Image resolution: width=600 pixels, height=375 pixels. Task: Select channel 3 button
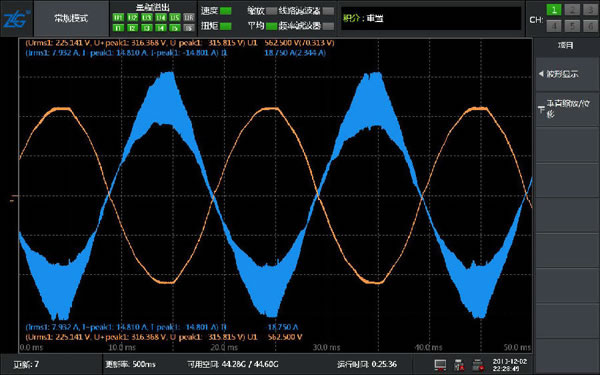tap(590, 10)
